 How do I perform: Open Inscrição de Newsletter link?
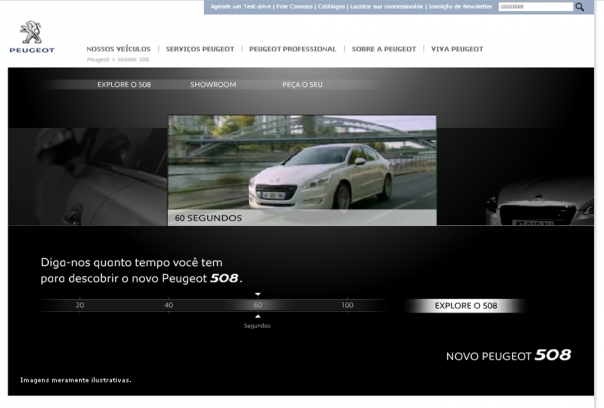460,7
